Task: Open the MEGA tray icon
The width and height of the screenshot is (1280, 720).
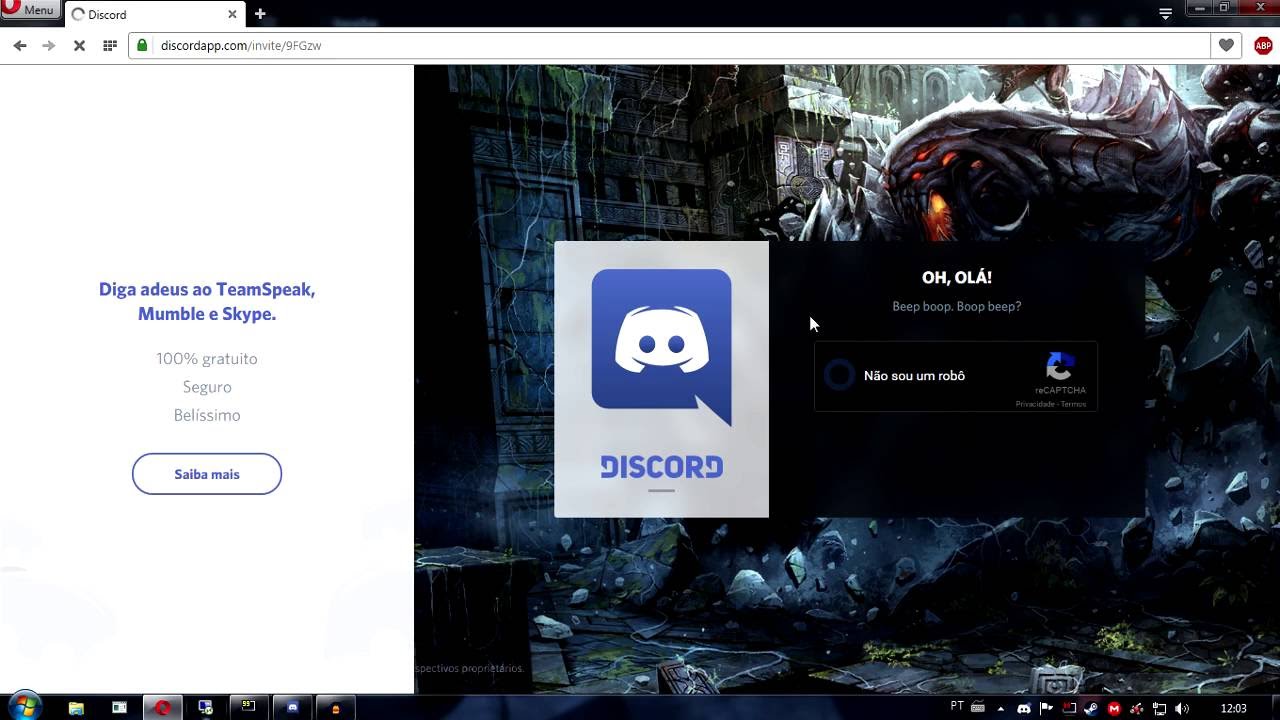Action: 1114,709
